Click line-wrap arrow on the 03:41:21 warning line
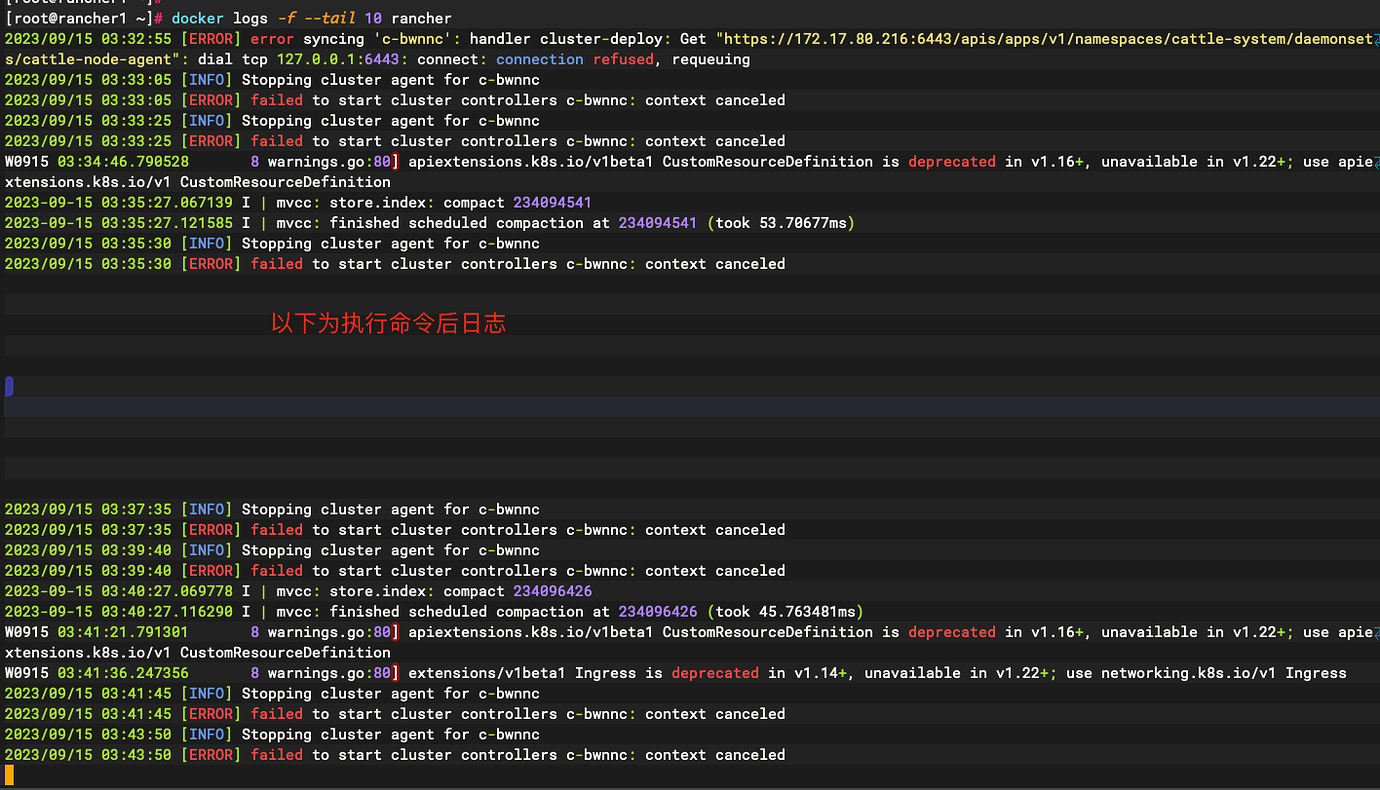 [1376, 632]
